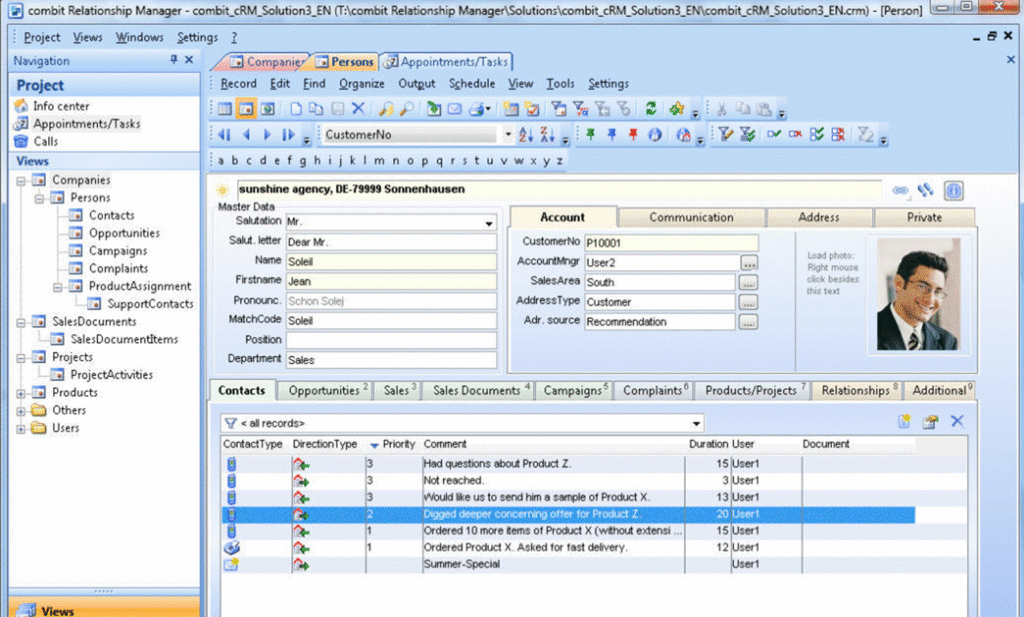Open Windows menu in the main menu bar

tap(139, 37)
